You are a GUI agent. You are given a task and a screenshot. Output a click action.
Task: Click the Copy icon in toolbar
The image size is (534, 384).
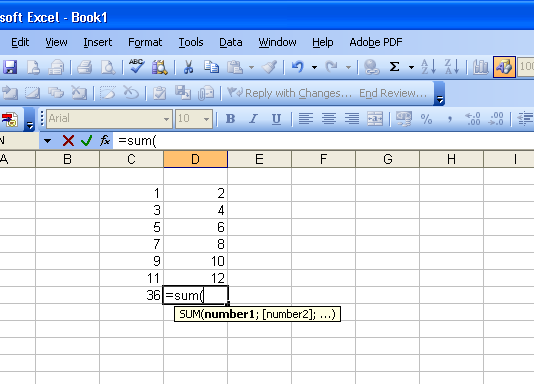(x=211, y=67)
